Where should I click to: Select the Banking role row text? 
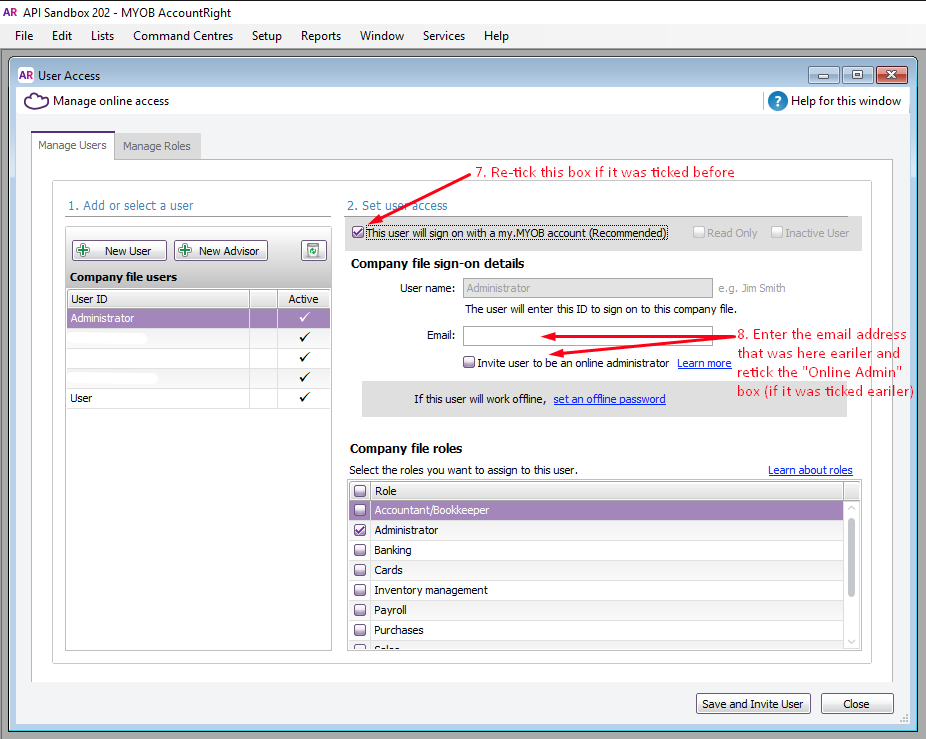[x=393, y=550]
